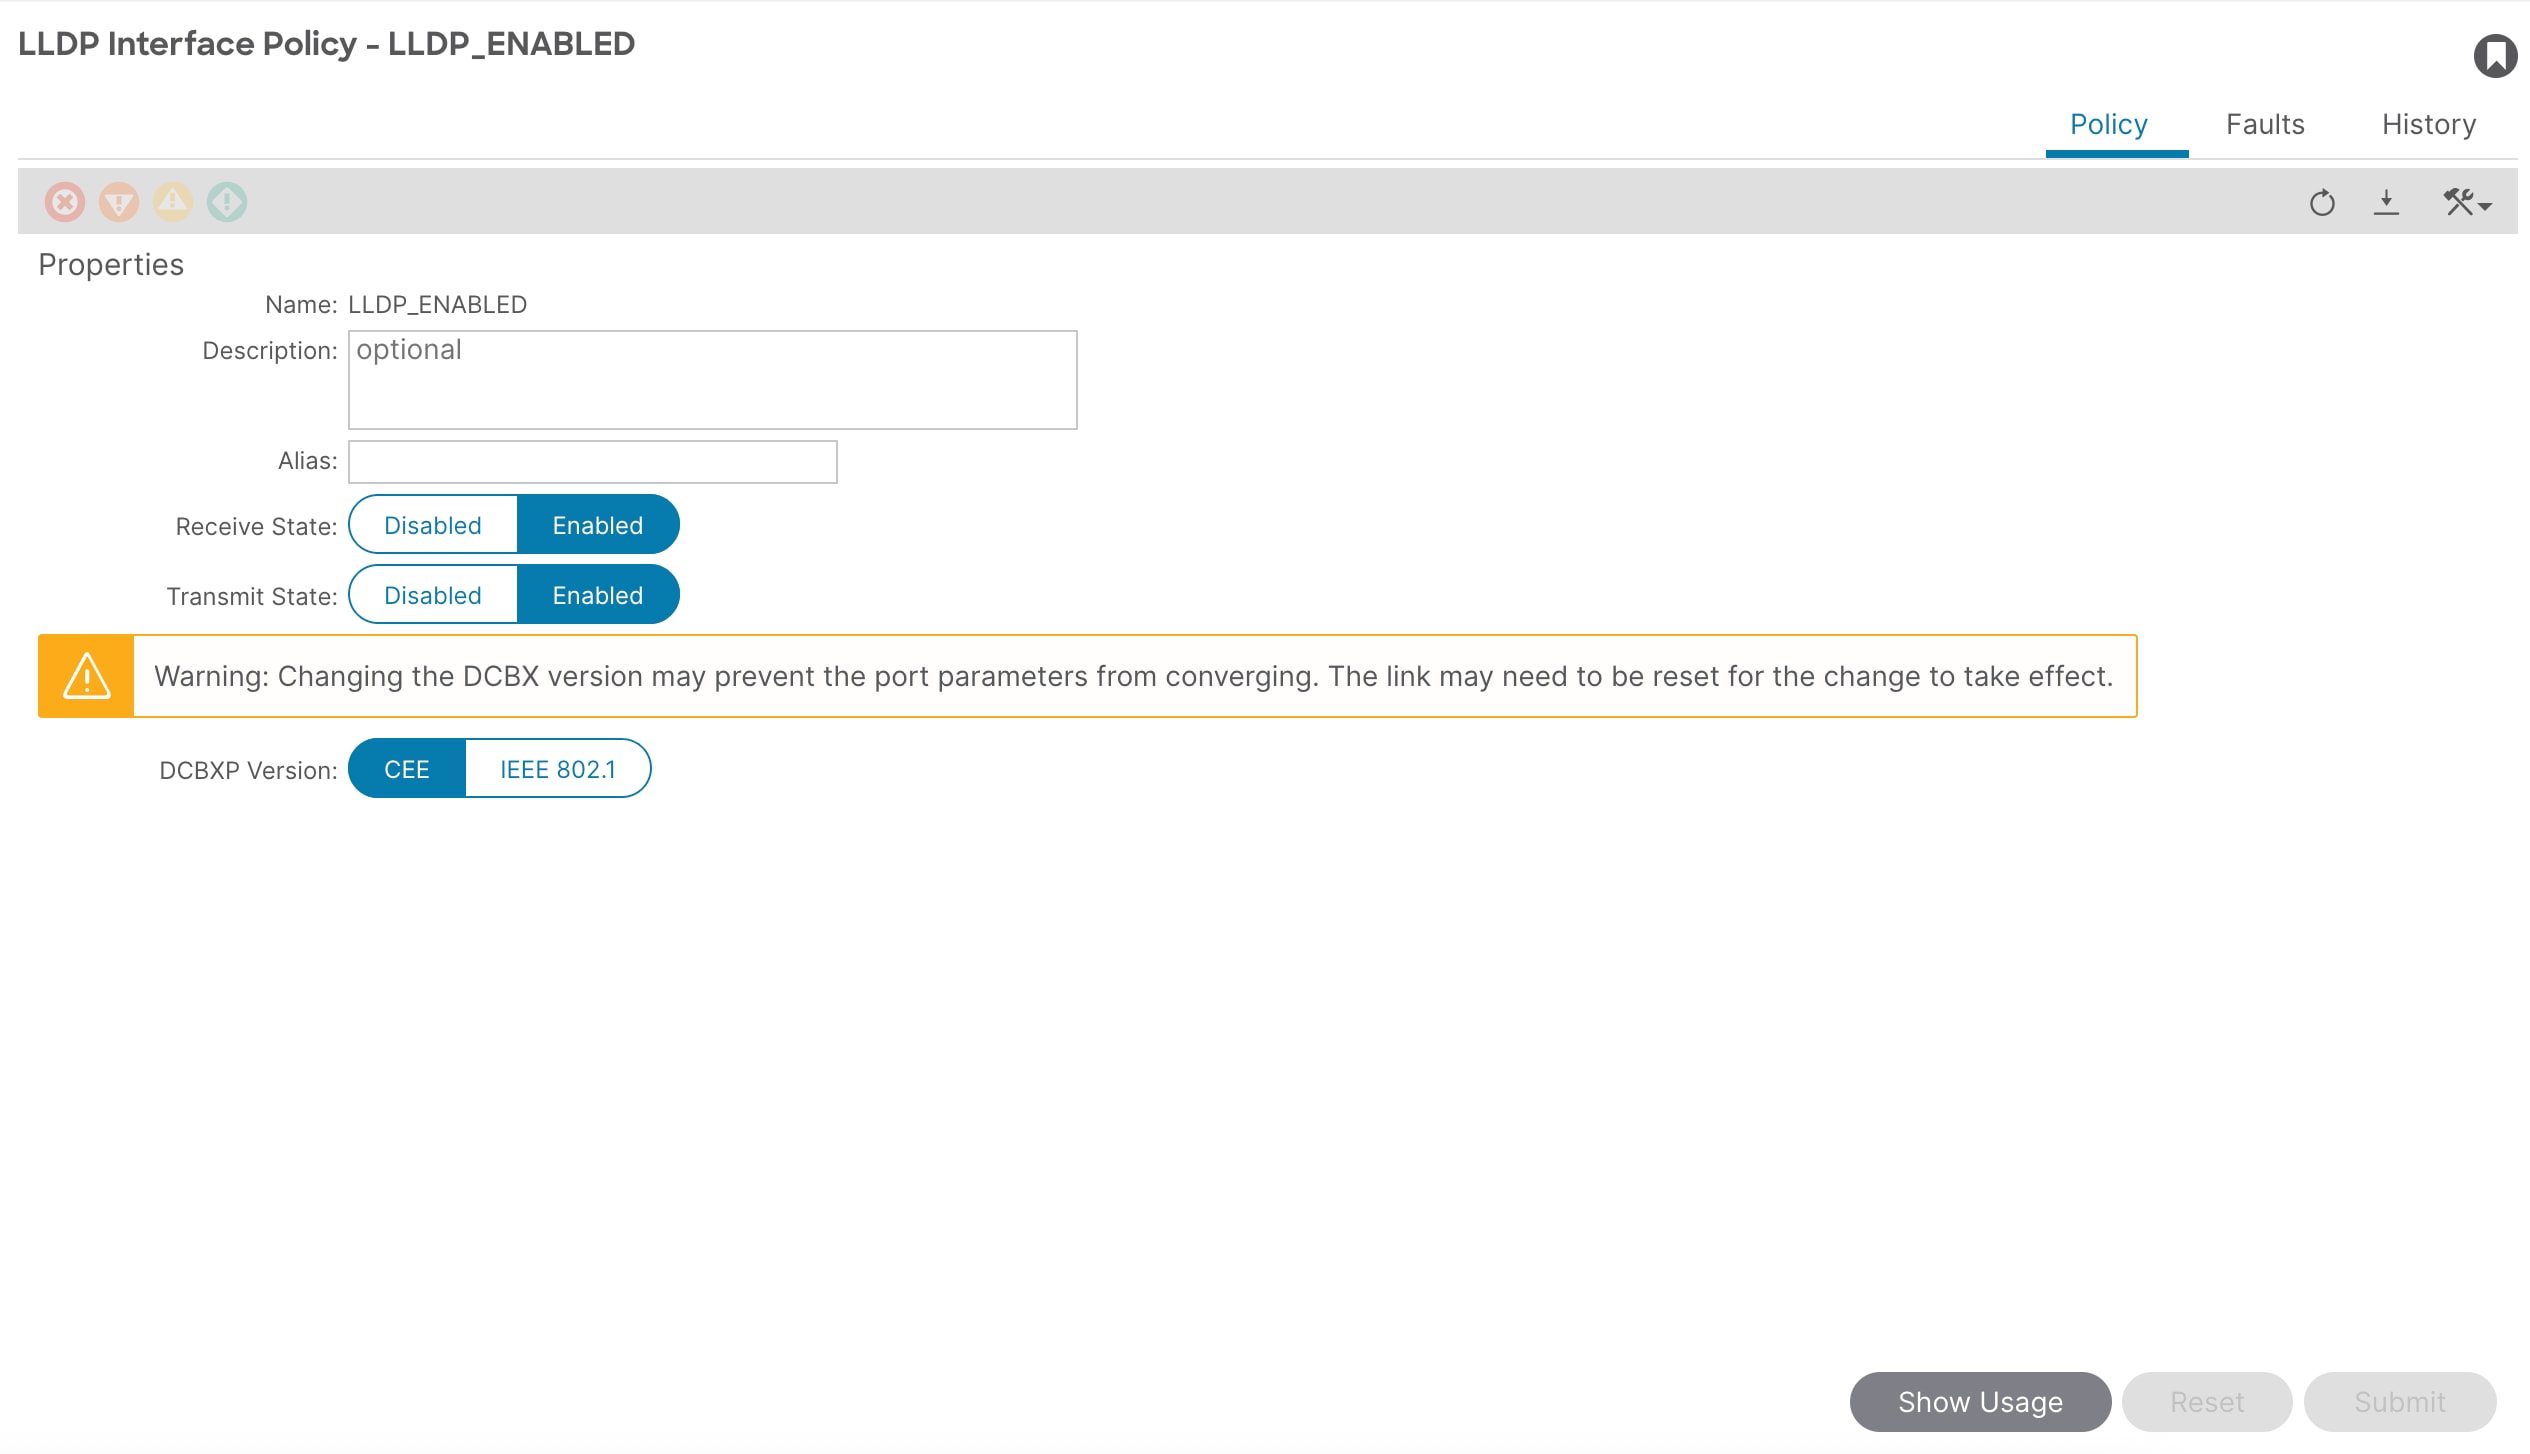Click the critical faults red icon

click(64, 203)
